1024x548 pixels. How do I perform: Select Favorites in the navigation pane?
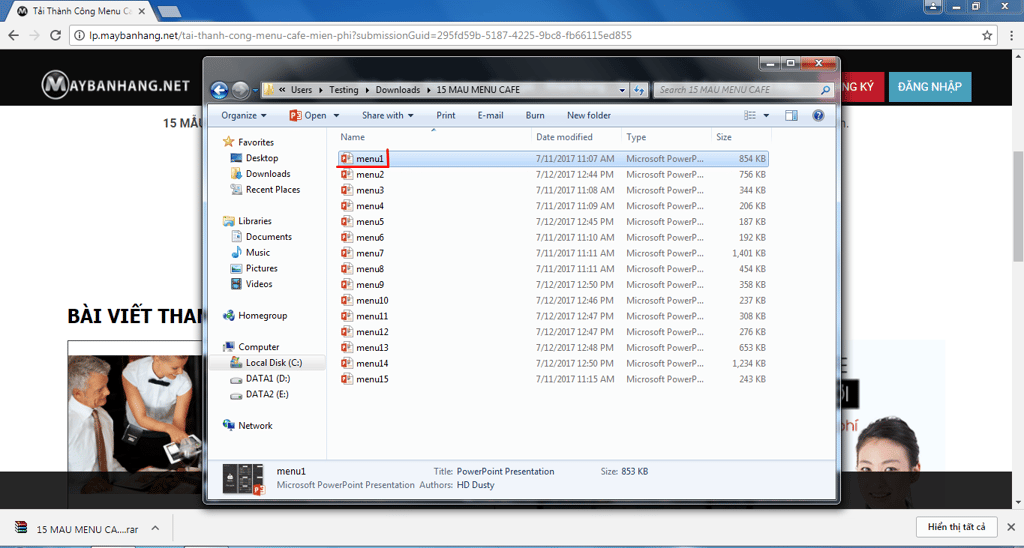[256, 142]
